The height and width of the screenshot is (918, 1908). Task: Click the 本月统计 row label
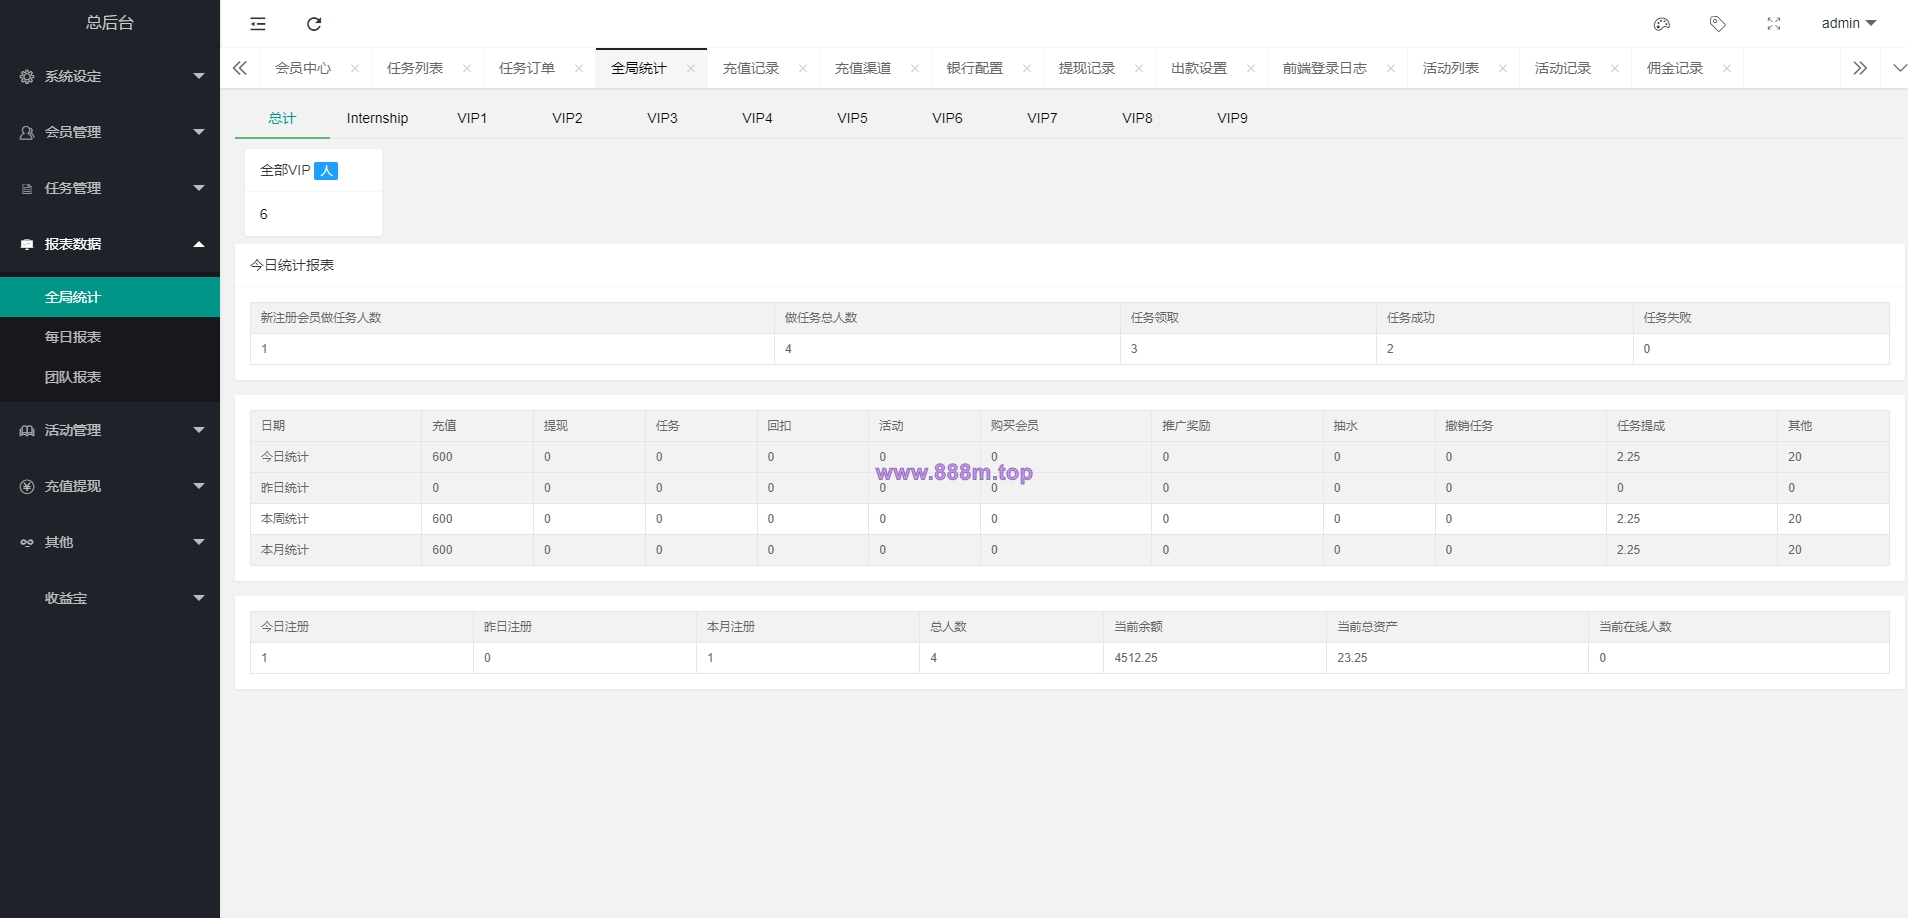(x=285, y=550)
